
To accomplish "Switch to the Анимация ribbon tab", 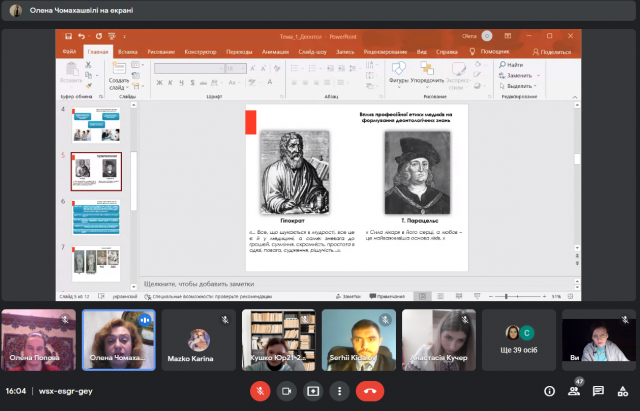I will pos(275,50).
